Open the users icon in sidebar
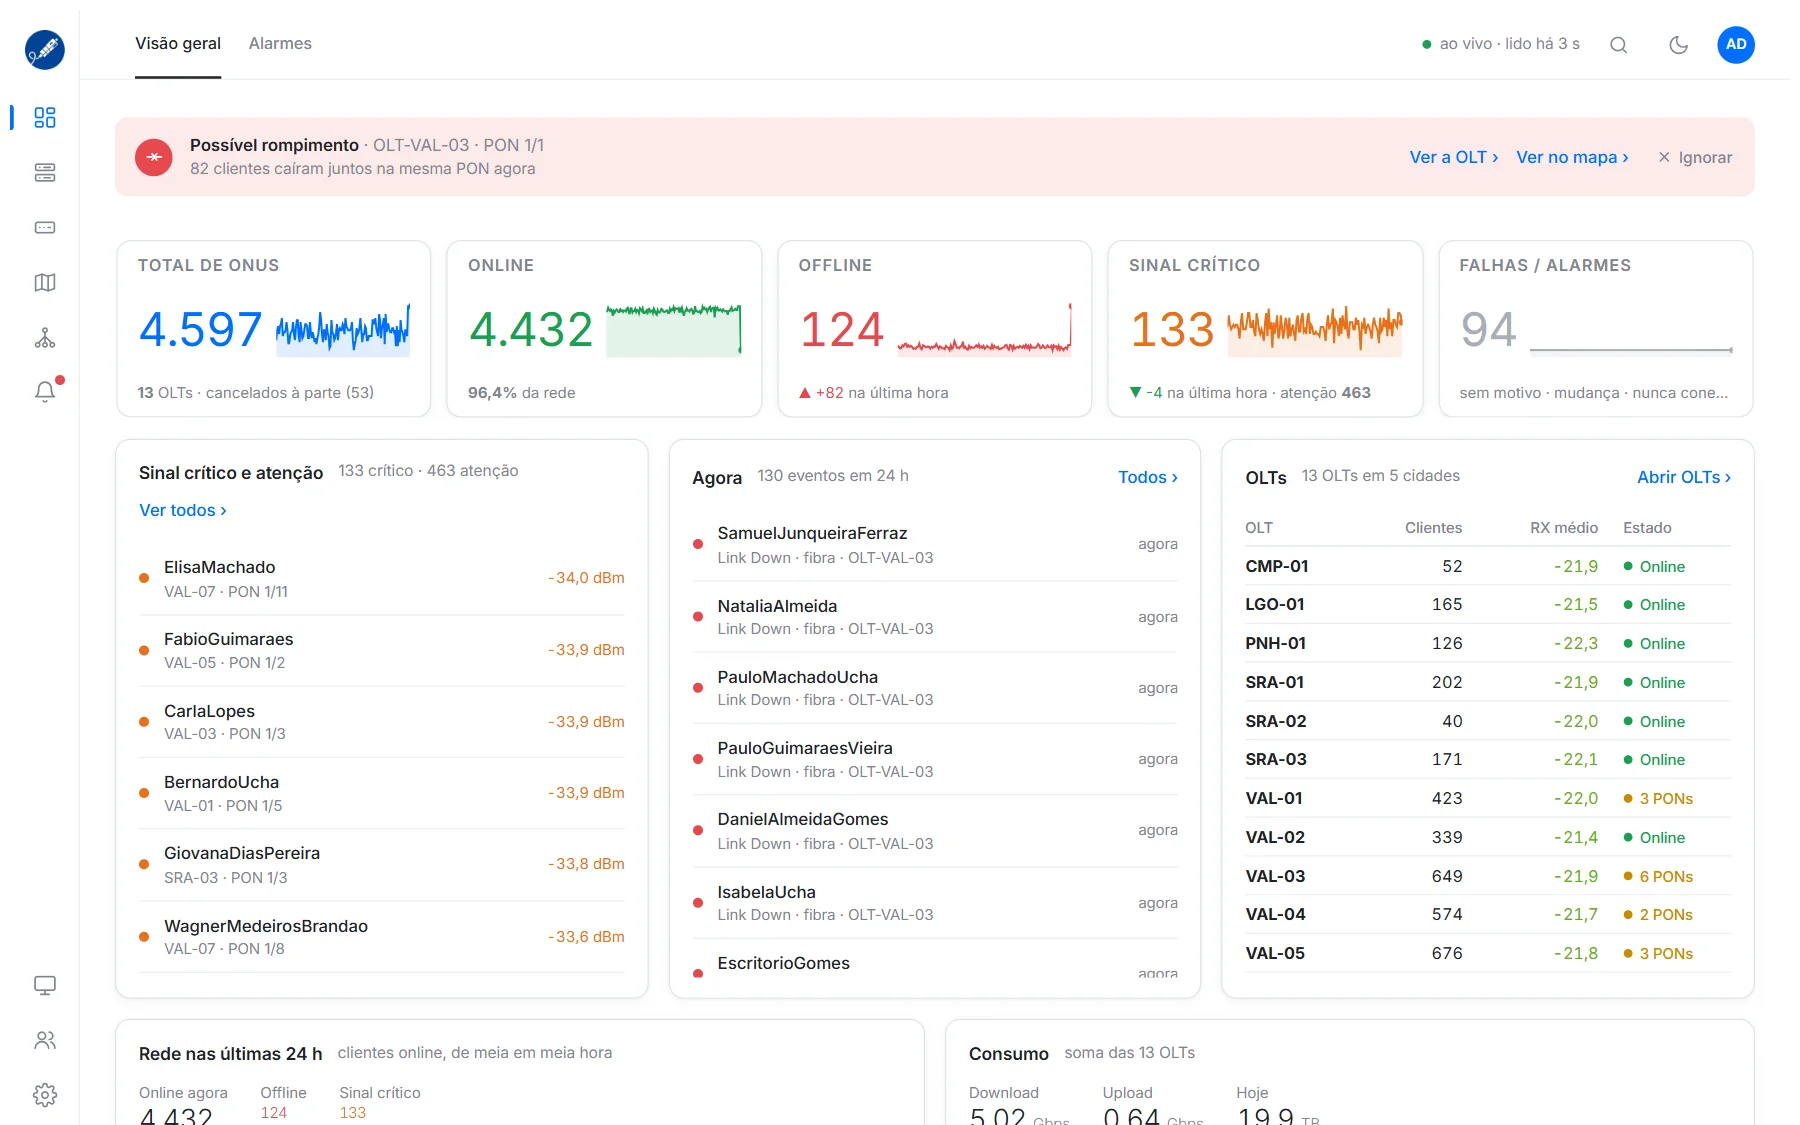 (45, 1040)
